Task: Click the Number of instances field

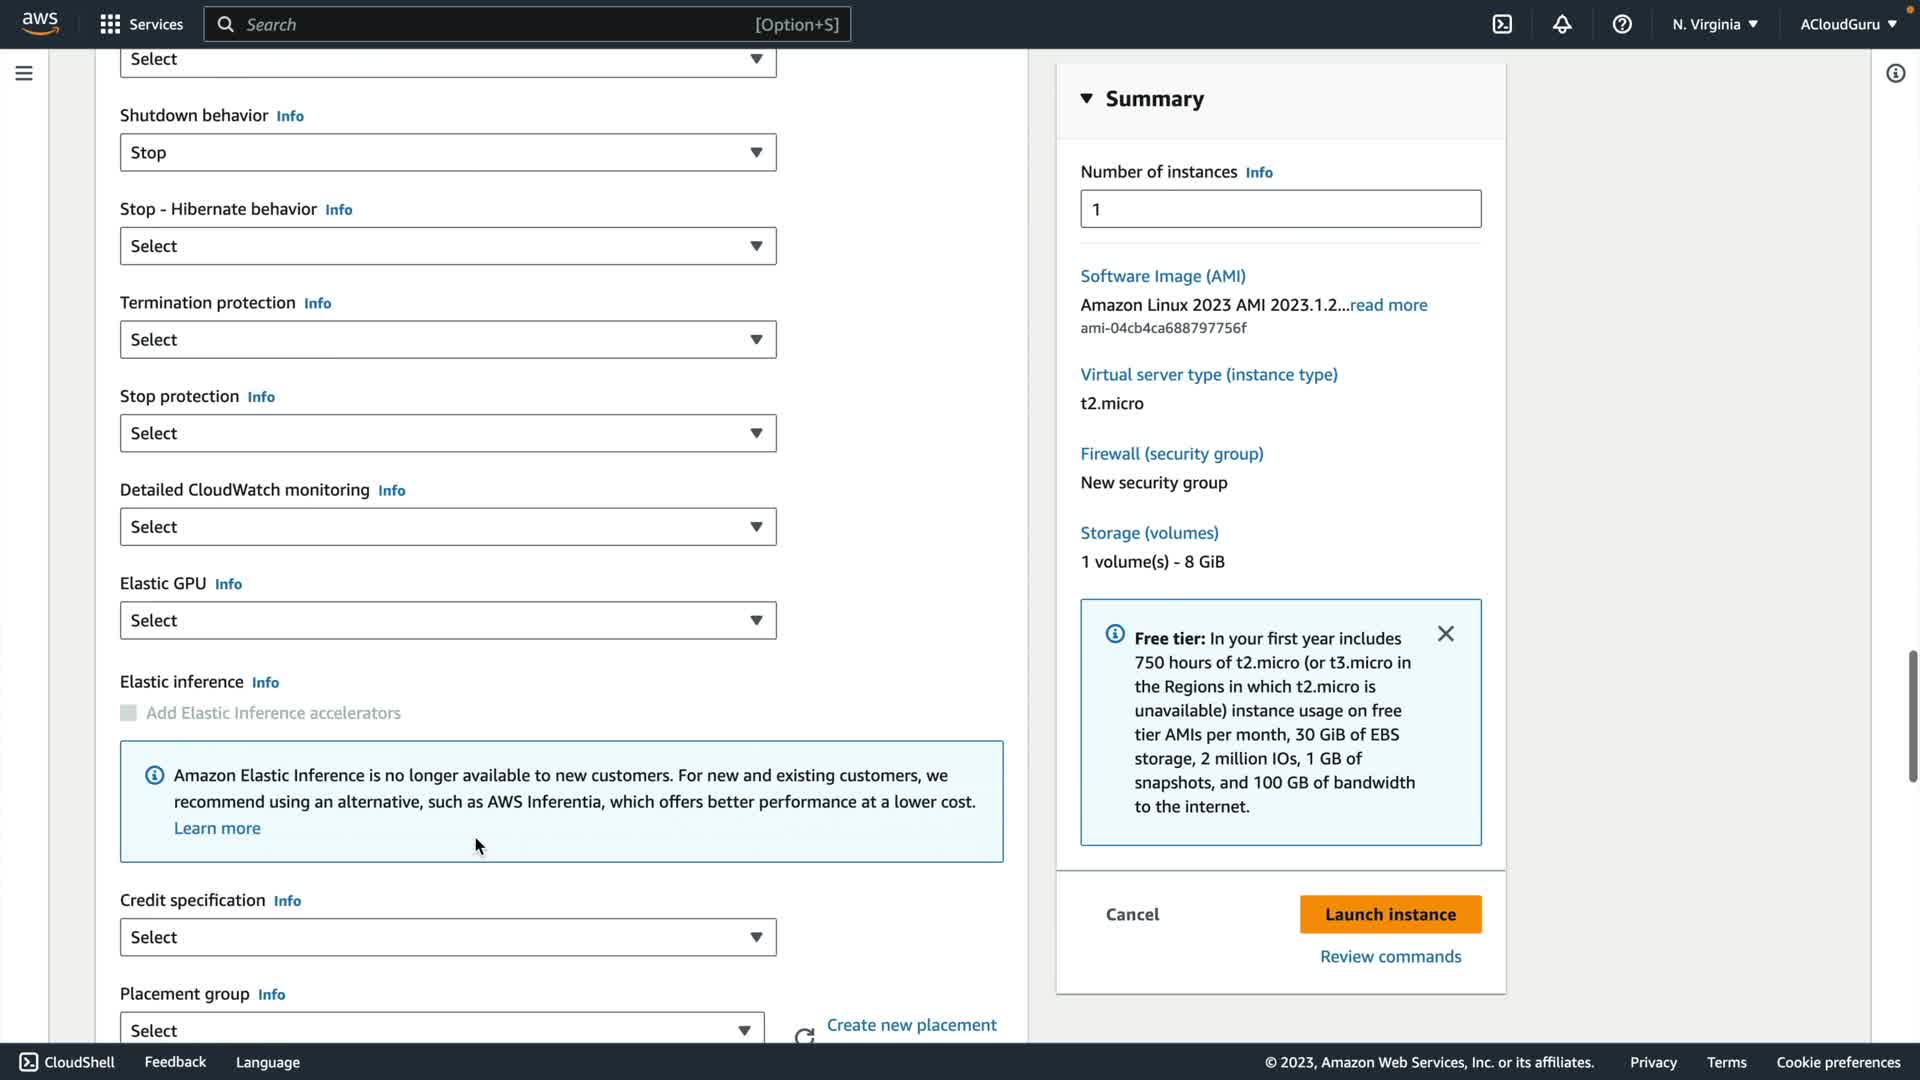Action: click(x=1280, y=209)
